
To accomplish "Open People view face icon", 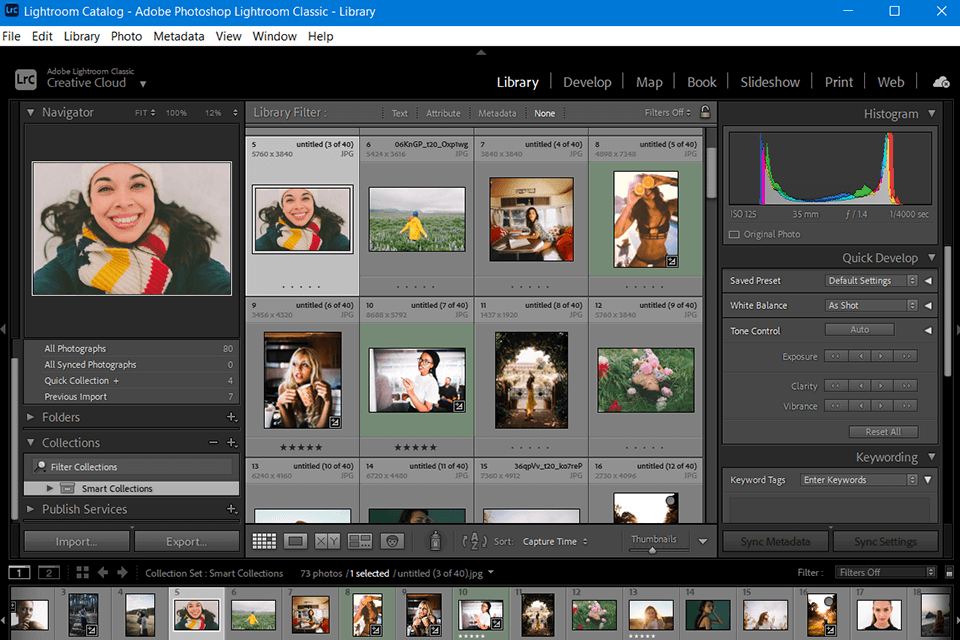I will [392, 541].
